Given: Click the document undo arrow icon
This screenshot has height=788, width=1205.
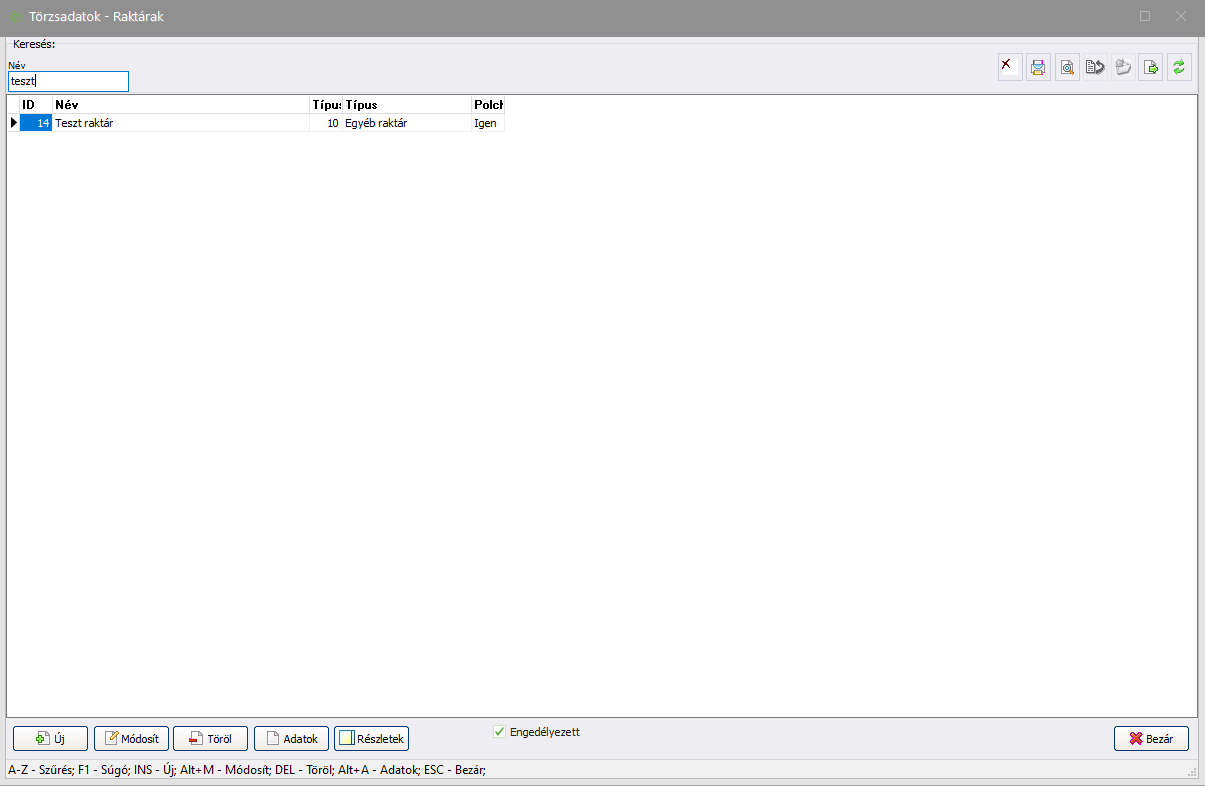Looking at the screenshot, I should [x=1095, y=68].
